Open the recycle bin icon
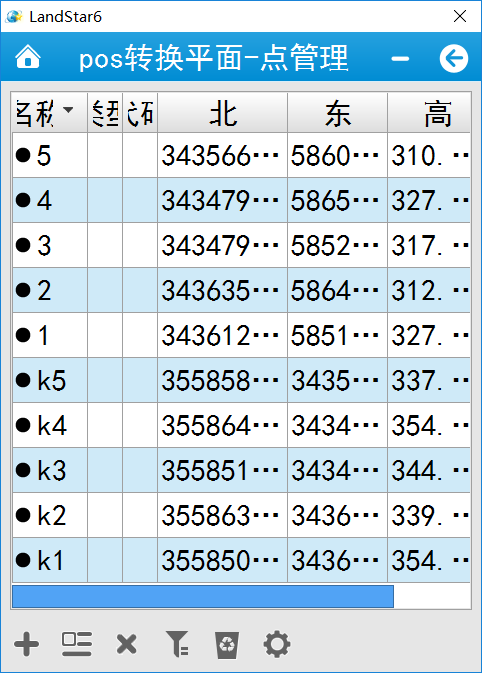Viewport: 482px width, 673px height. click(227, 645)
